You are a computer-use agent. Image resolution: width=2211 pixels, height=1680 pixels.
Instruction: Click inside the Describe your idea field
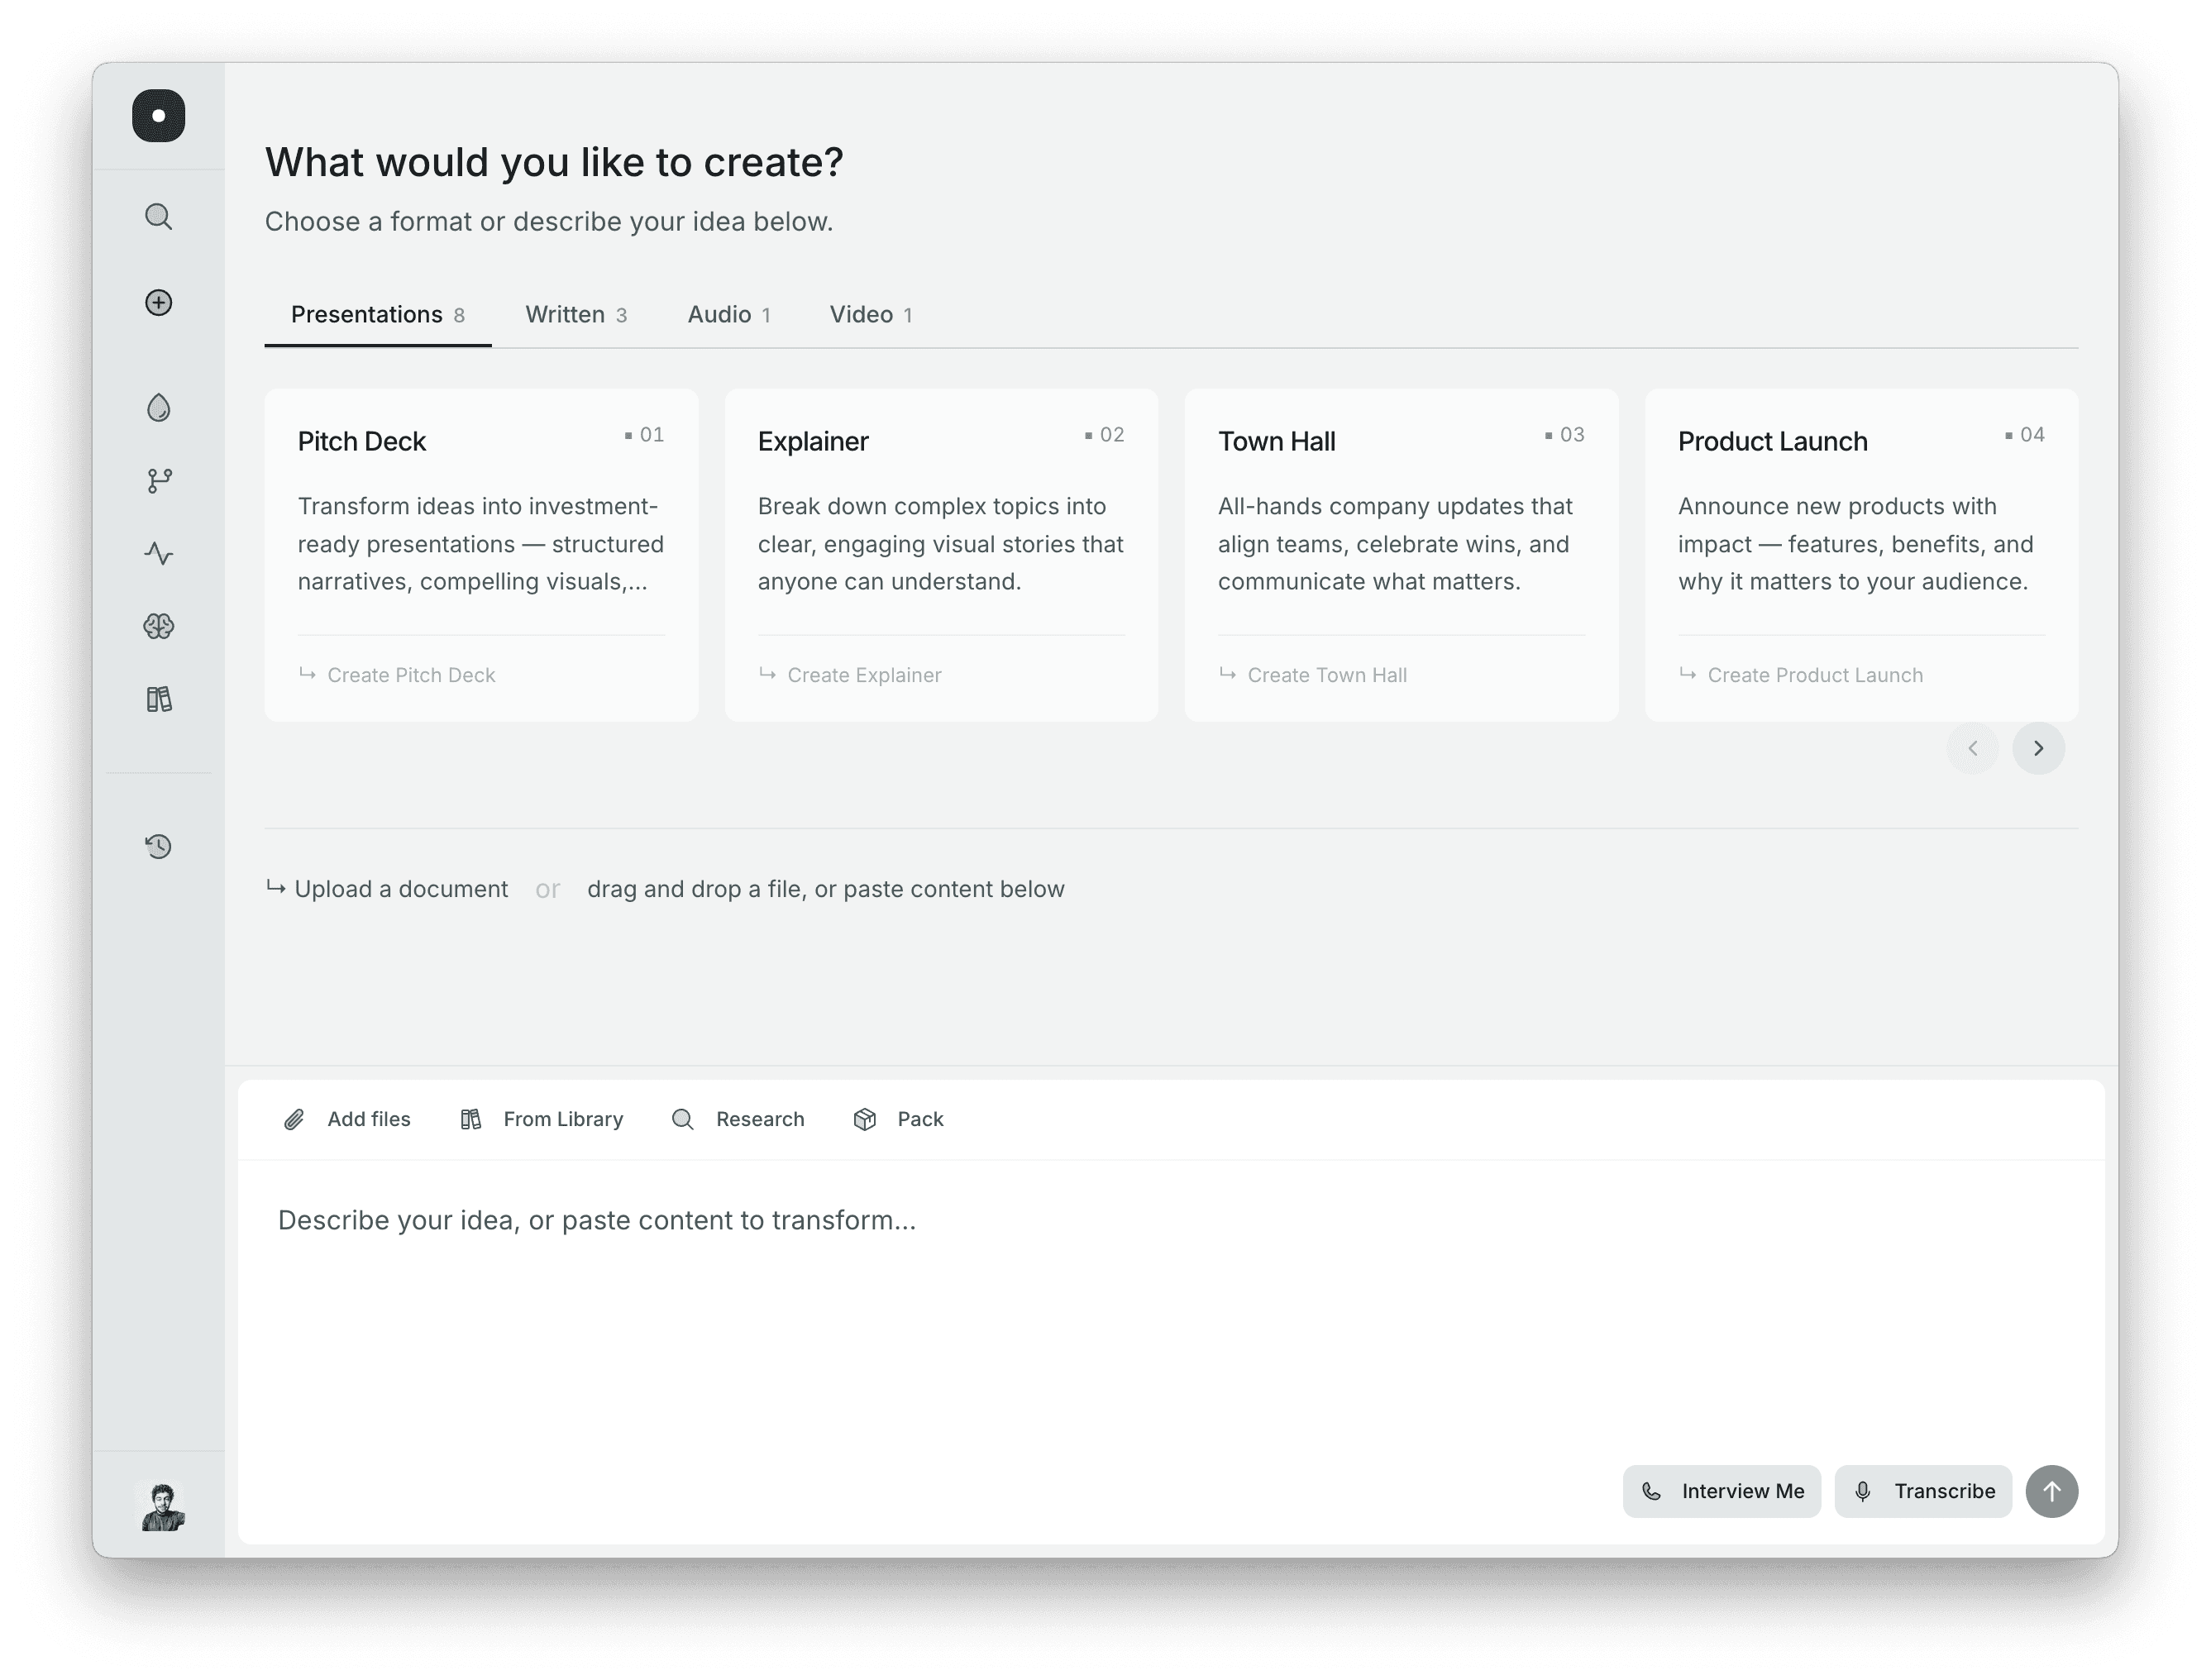pyautogui.click(x=900, y=1220)
